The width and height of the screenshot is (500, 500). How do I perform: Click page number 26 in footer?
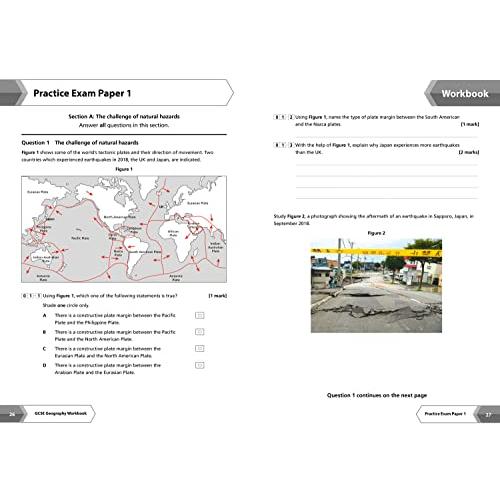click(12, 414)
